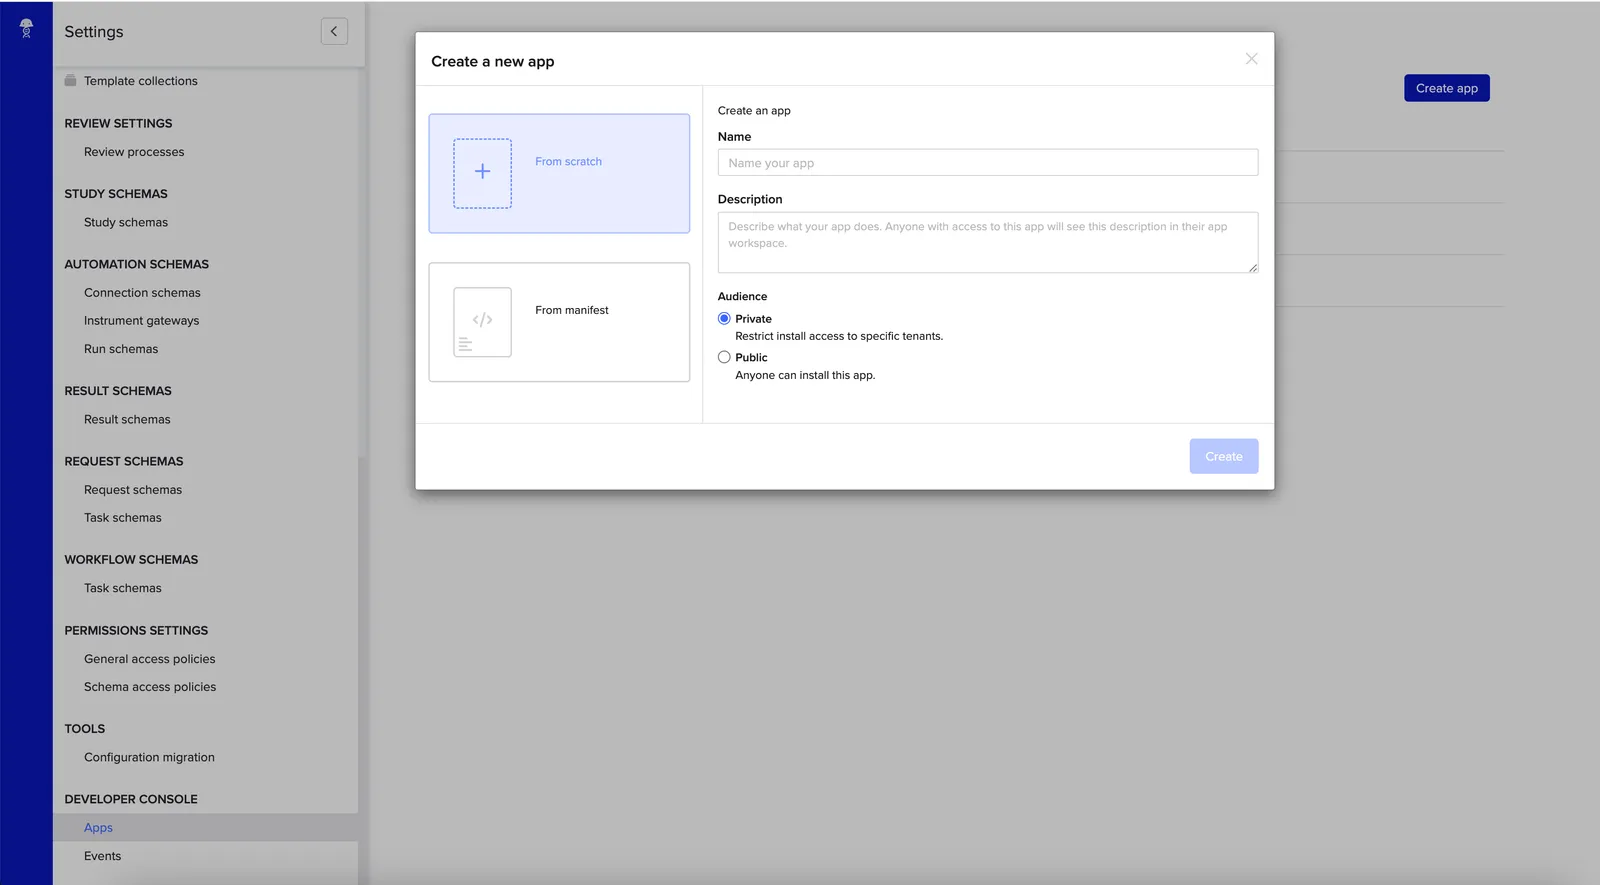Click the code file icon for From manifest
Image resolution: width=1600 pixels, height=885 pixels.
click(482, 322)
